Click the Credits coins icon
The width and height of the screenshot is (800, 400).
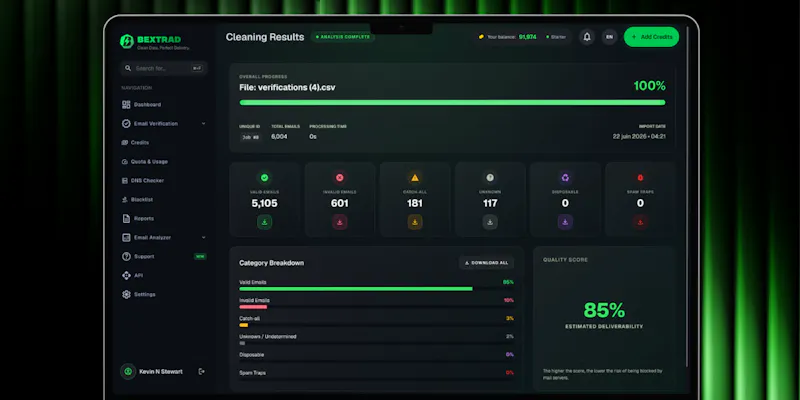(124, 143)
